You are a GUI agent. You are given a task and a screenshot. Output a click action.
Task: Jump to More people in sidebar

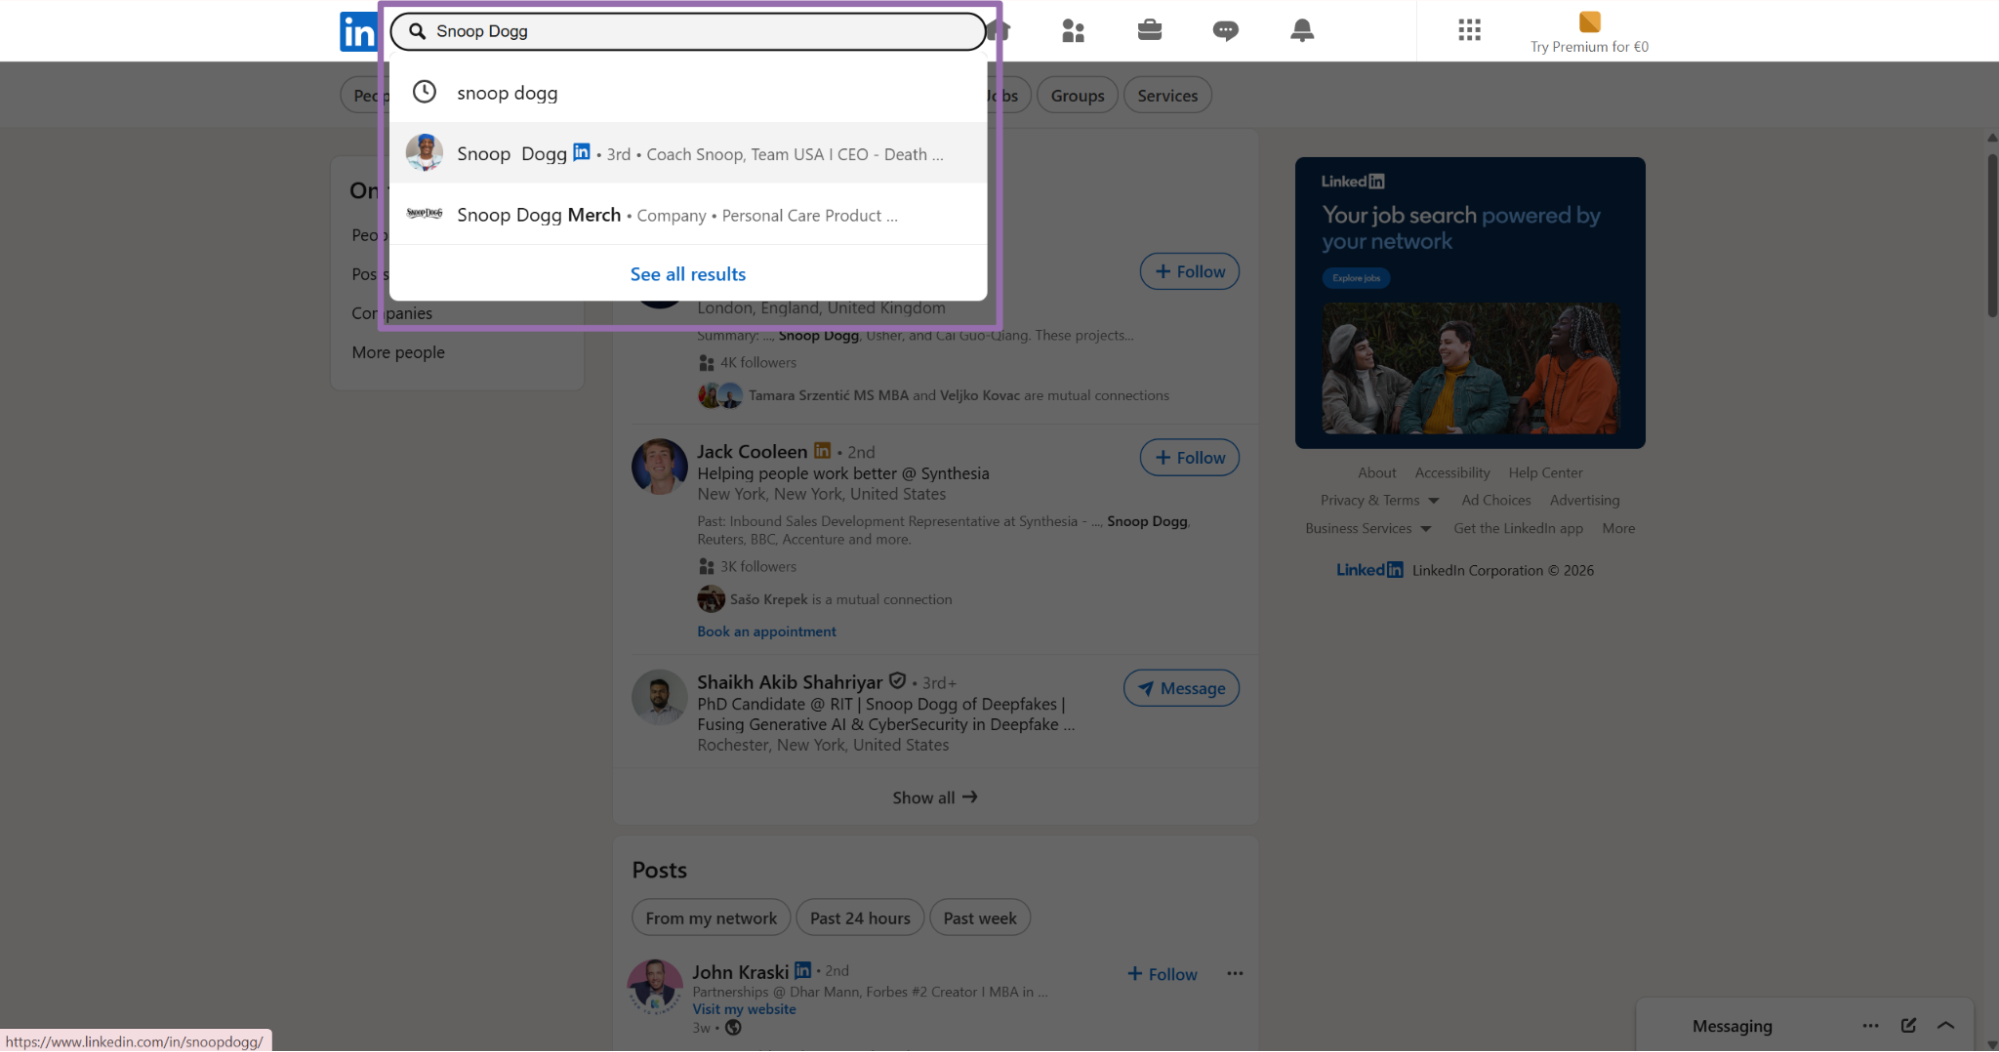[398, 352]
